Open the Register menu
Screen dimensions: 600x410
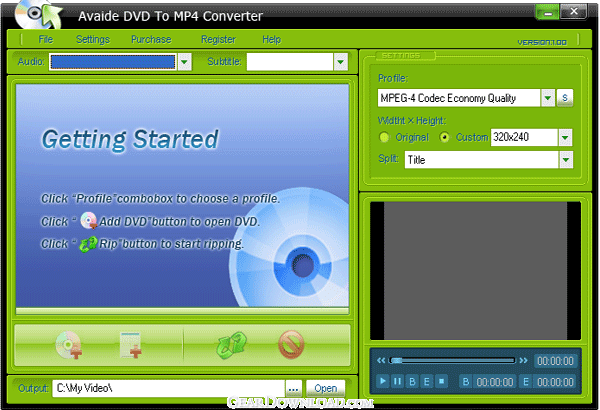(x=218, y=39)
